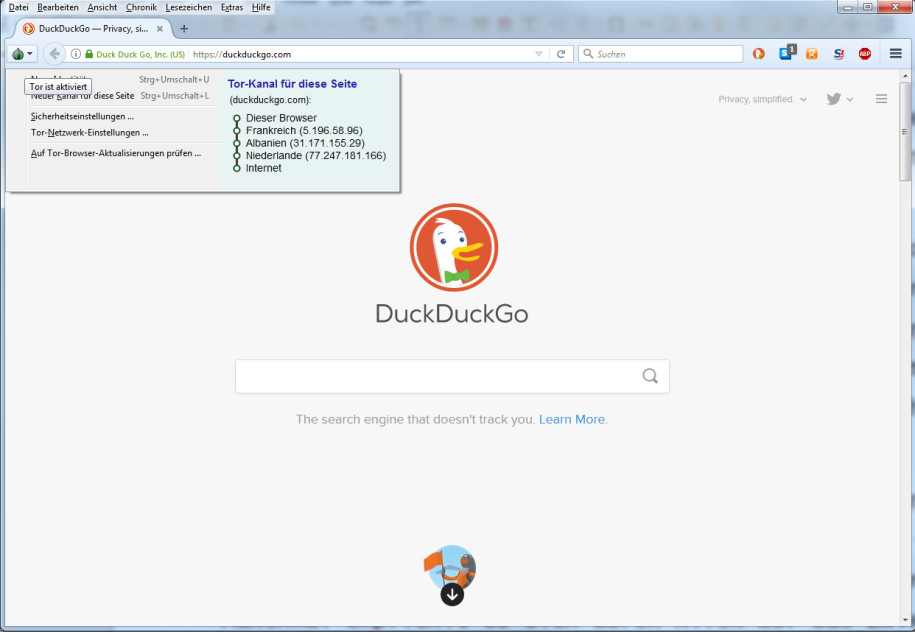The width and height of the screenshot is (915, 632).
Task: Click the Frankreich (5.196.58.96) relay entry
Action: pyautogui.click(x=304, y=131)
